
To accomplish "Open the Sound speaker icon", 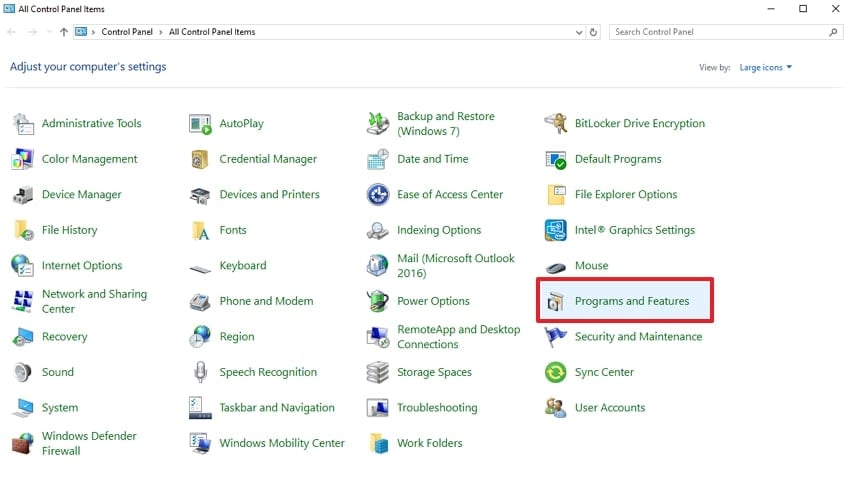I will 23,373.
